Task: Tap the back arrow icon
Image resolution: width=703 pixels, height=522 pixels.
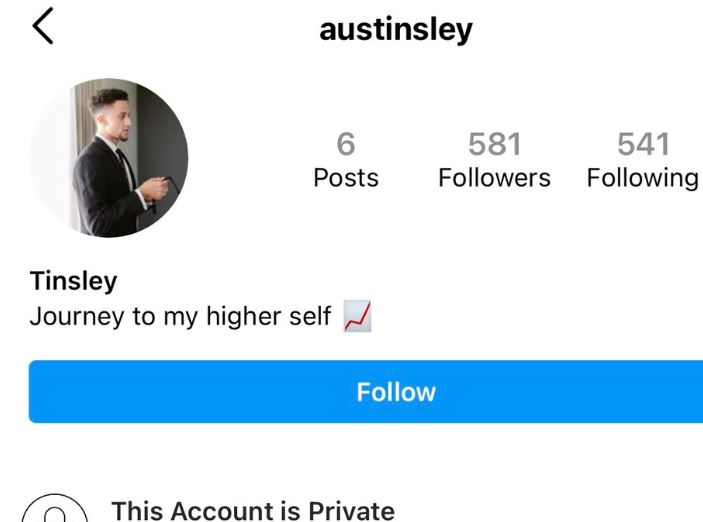Action: [43, 26]
